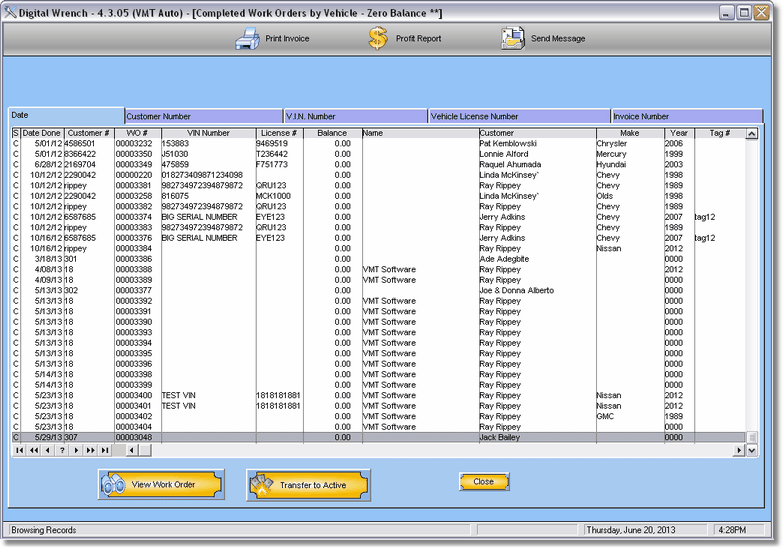Click GMC in the Make column

coord(605,416)
